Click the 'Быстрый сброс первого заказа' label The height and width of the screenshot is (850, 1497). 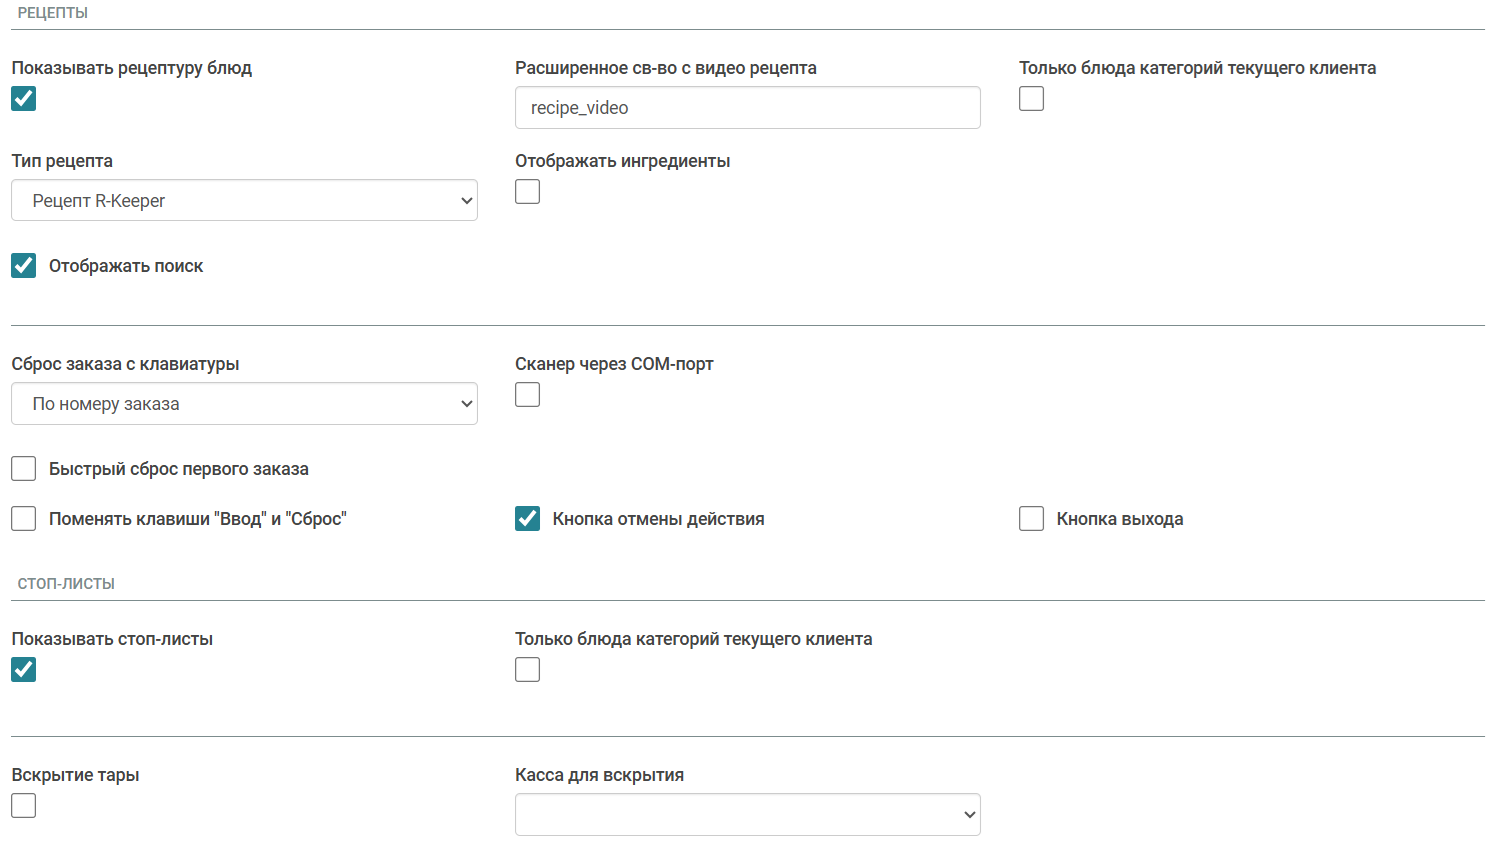[178, 469]
